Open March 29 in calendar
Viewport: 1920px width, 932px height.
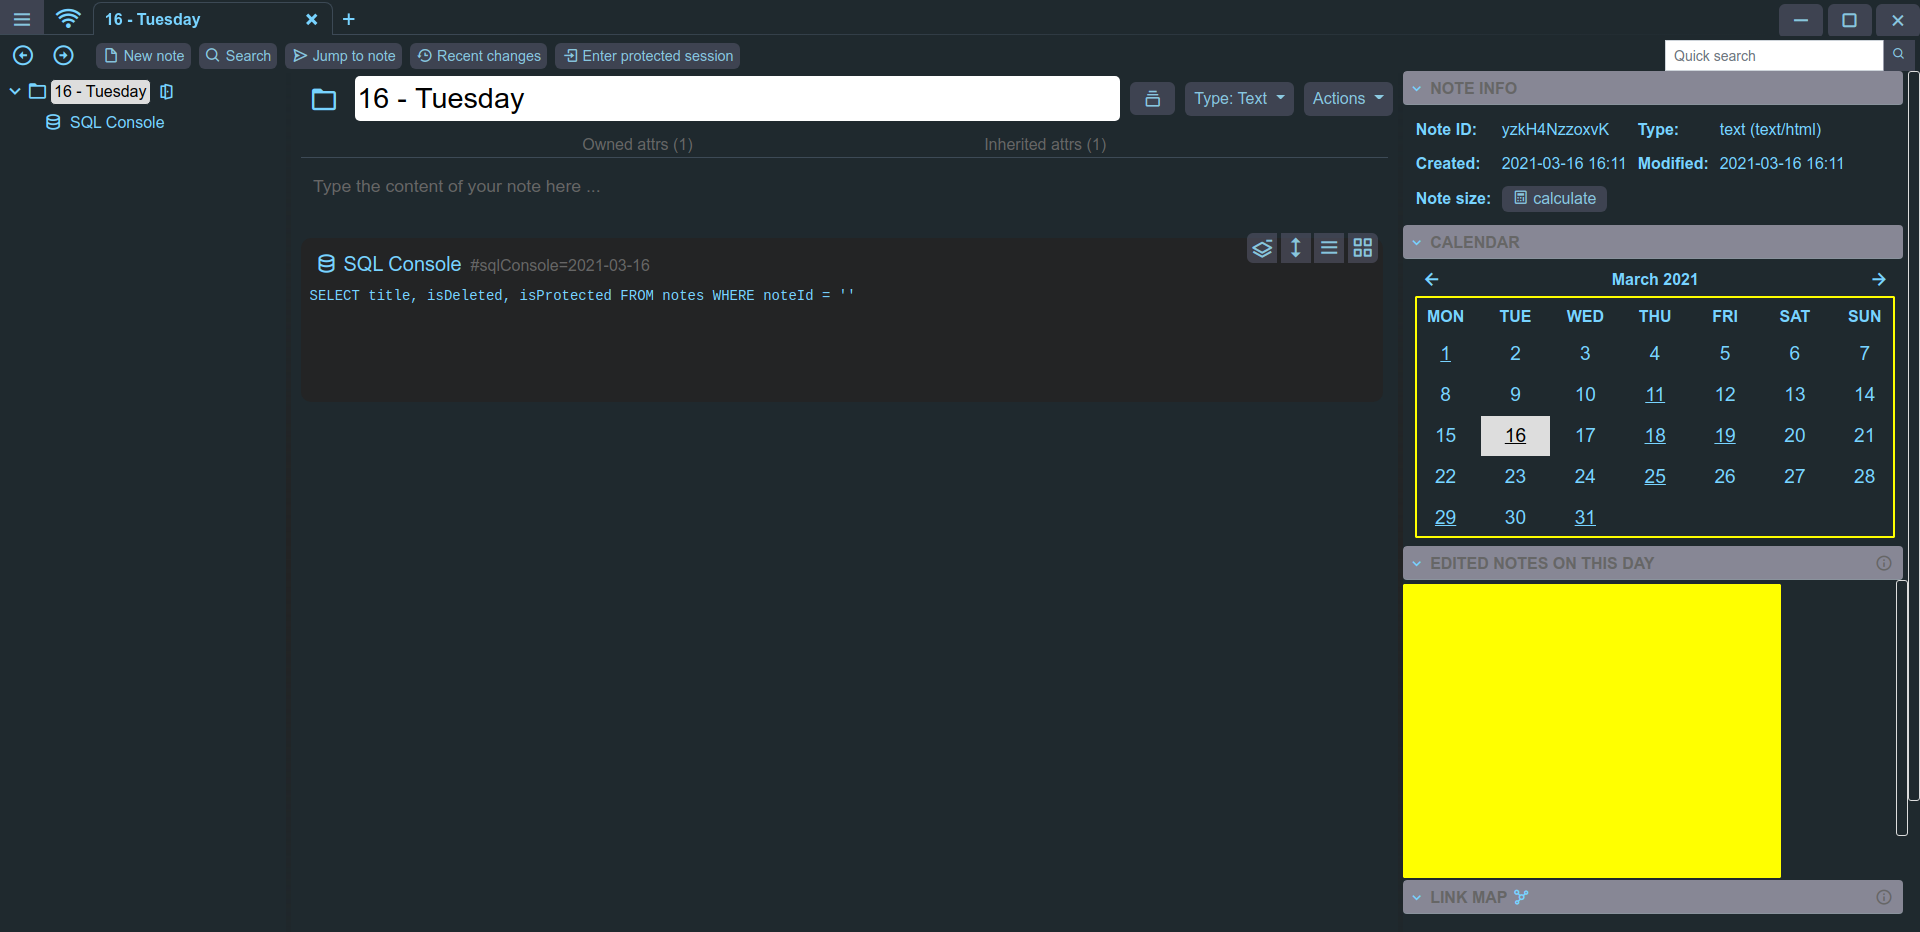[1445, 518]
